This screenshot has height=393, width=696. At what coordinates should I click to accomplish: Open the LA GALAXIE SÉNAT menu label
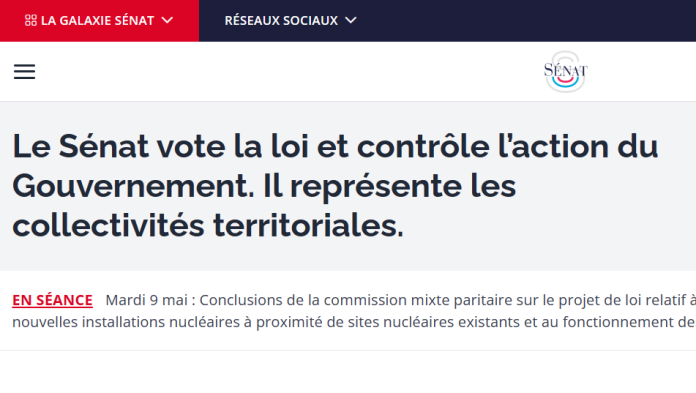click(97, 20)
